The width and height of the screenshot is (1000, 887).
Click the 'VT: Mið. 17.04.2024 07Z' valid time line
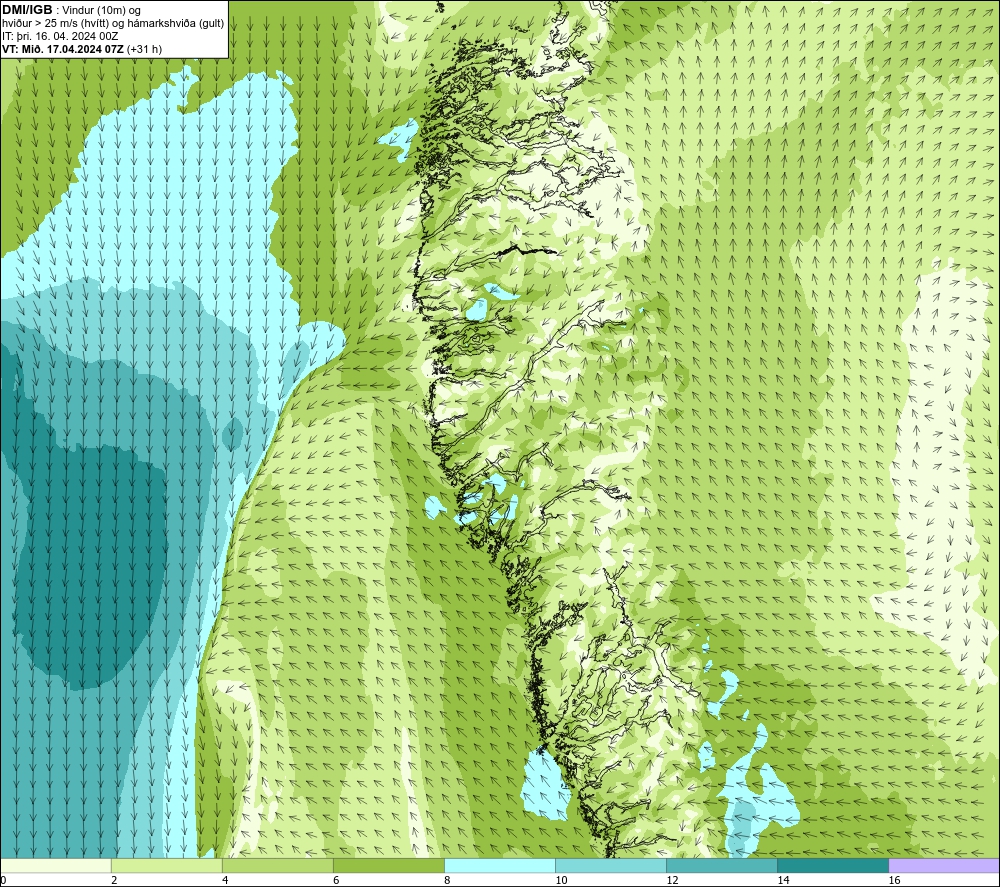coord(63,49)
